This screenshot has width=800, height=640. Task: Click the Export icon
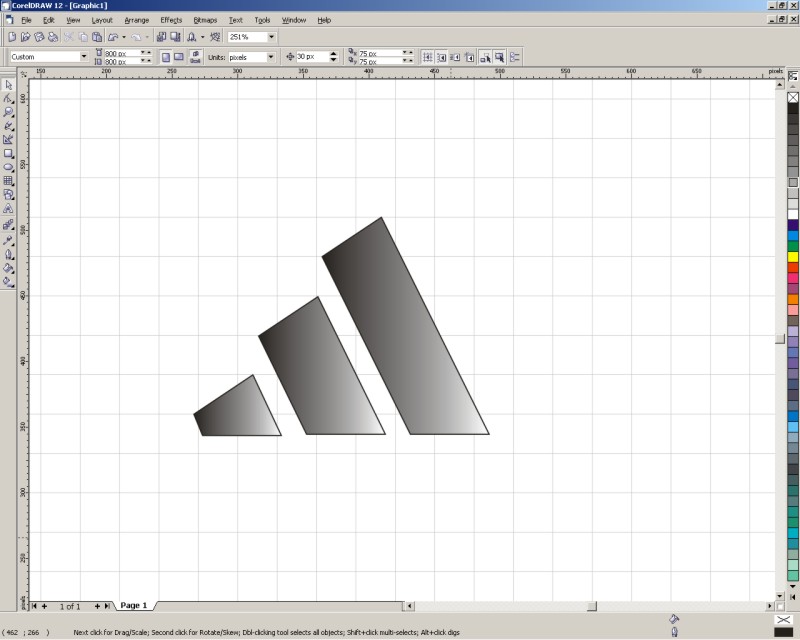[x=175, y=37]
